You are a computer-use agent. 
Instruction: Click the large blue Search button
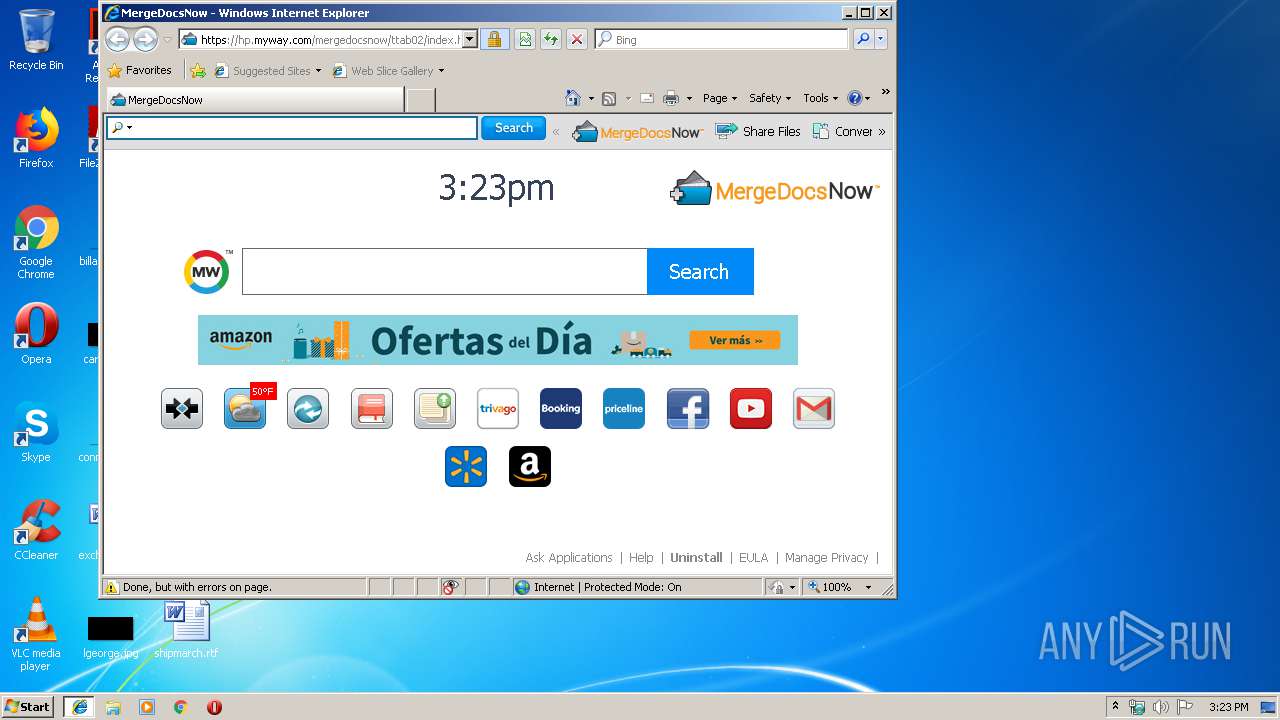tap(700, 272)
